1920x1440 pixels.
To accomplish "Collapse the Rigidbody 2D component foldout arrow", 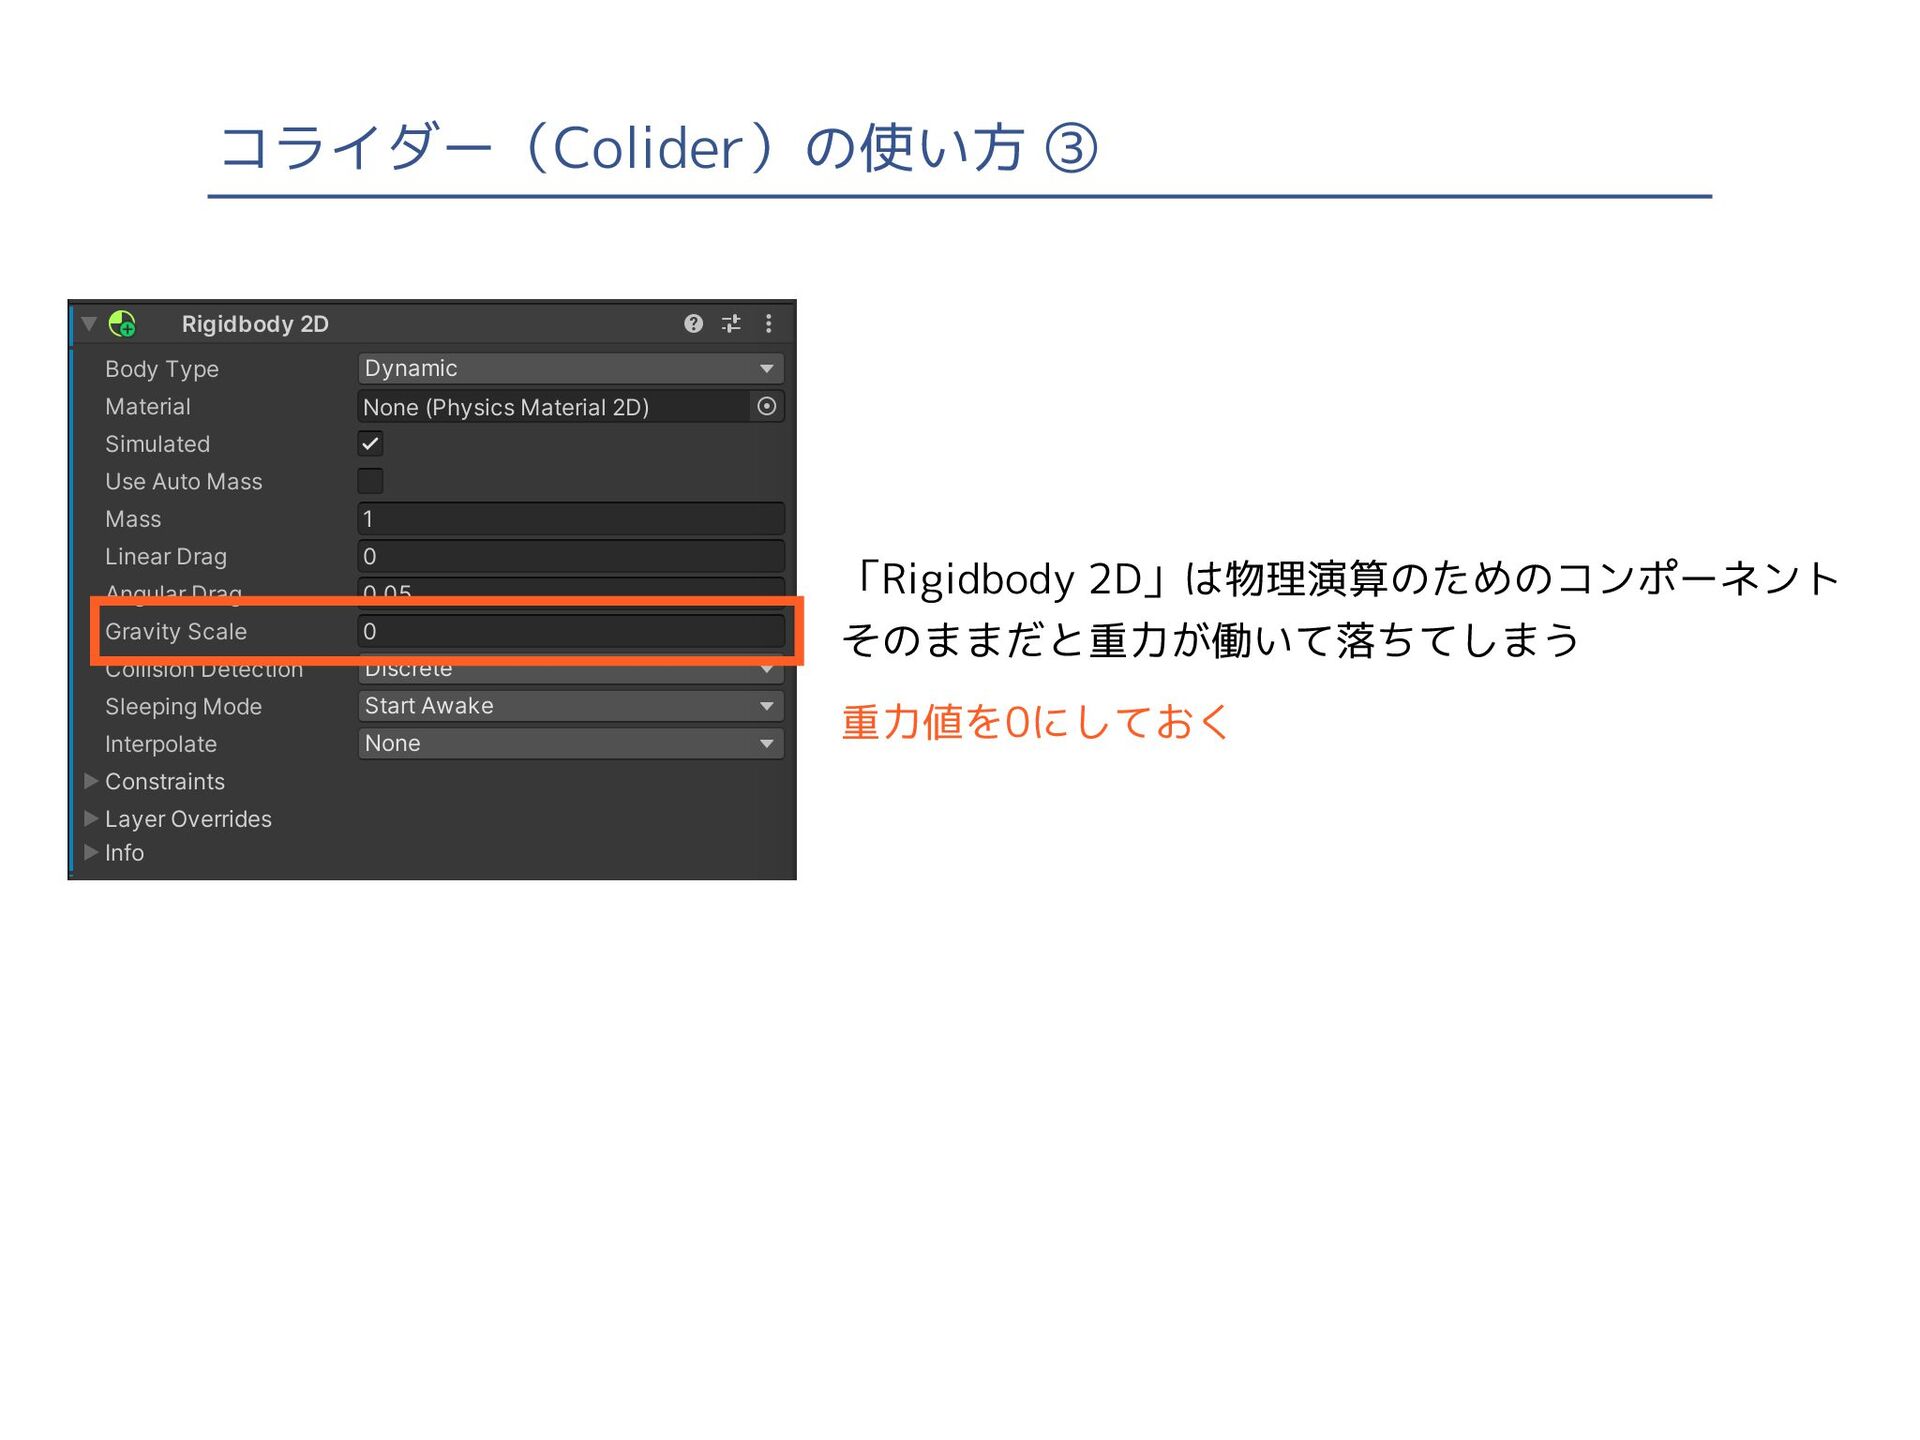I will [89, 324].
